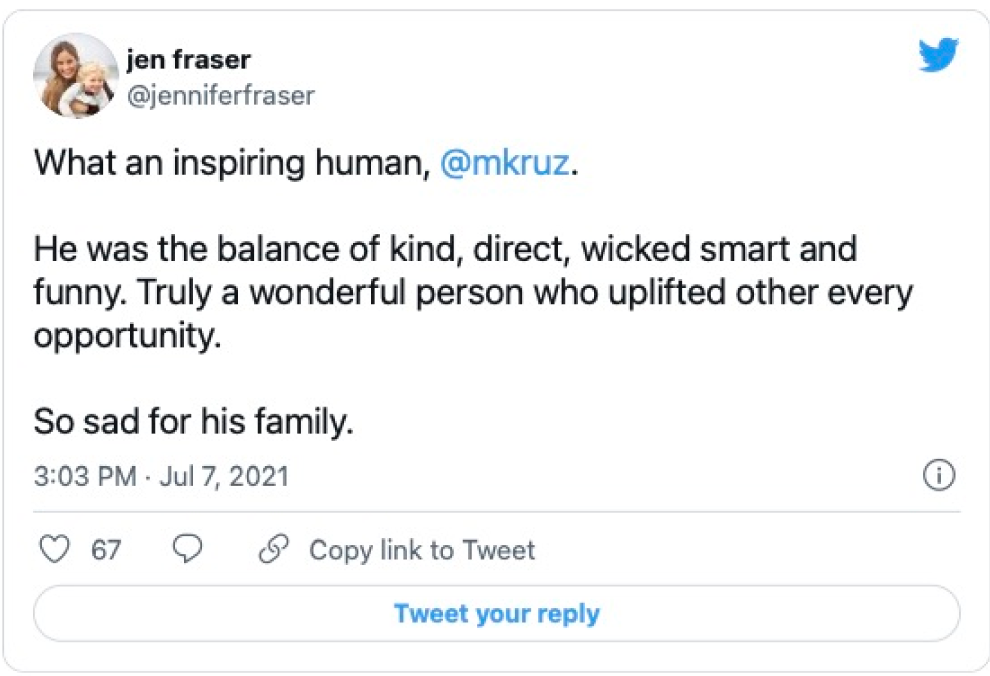The height and width of the screenshot is (676, 990).
Task: Click the reply speech bubble icon
Action: click(x=188, y=550)
